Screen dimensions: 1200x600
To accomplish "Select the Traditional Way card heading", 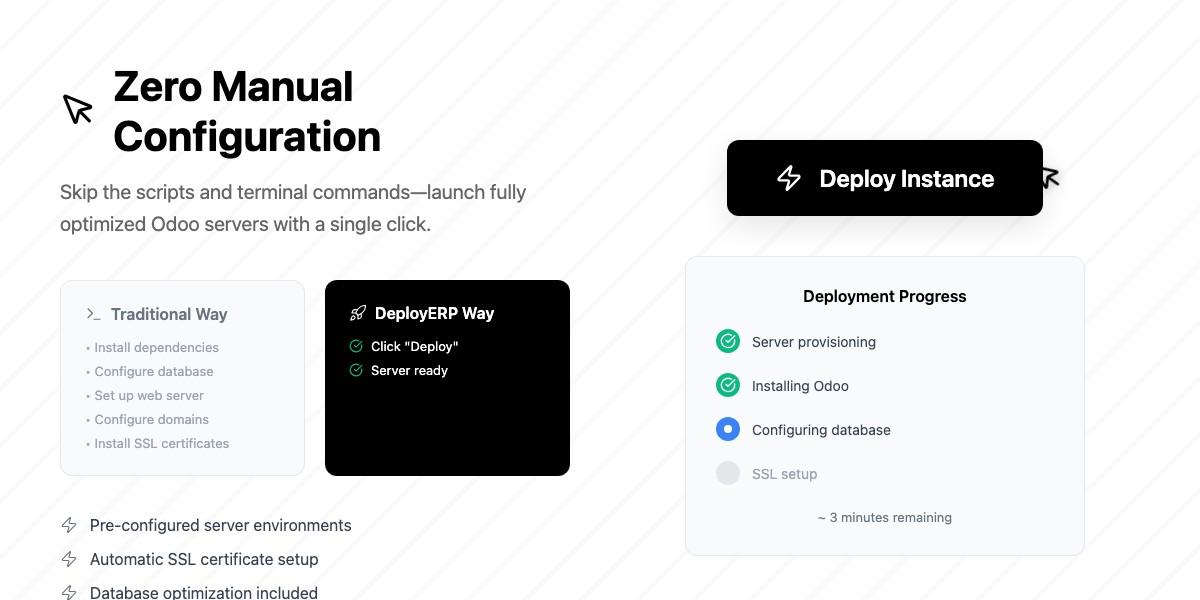I will (169, 314).
